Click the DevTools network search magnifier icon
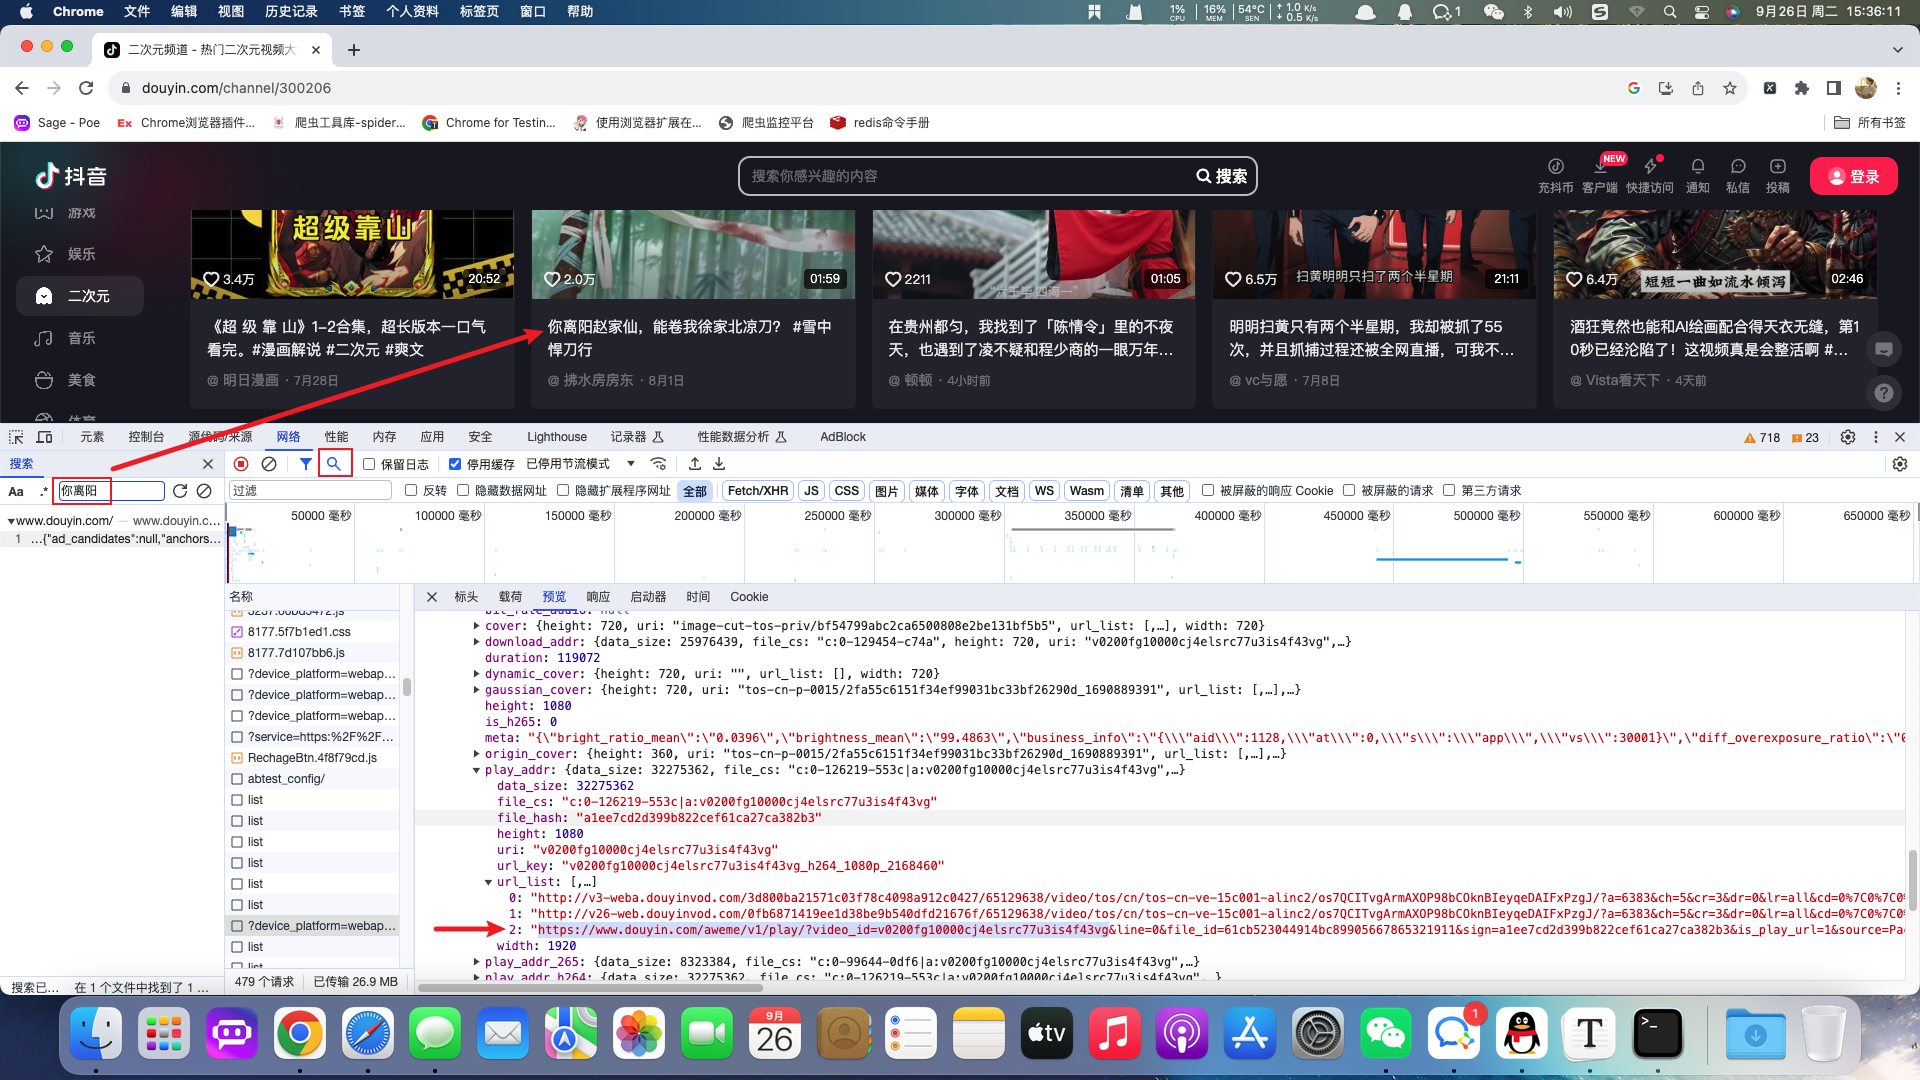Screen dimensions: 1920x1080 [x=334, y=464]
